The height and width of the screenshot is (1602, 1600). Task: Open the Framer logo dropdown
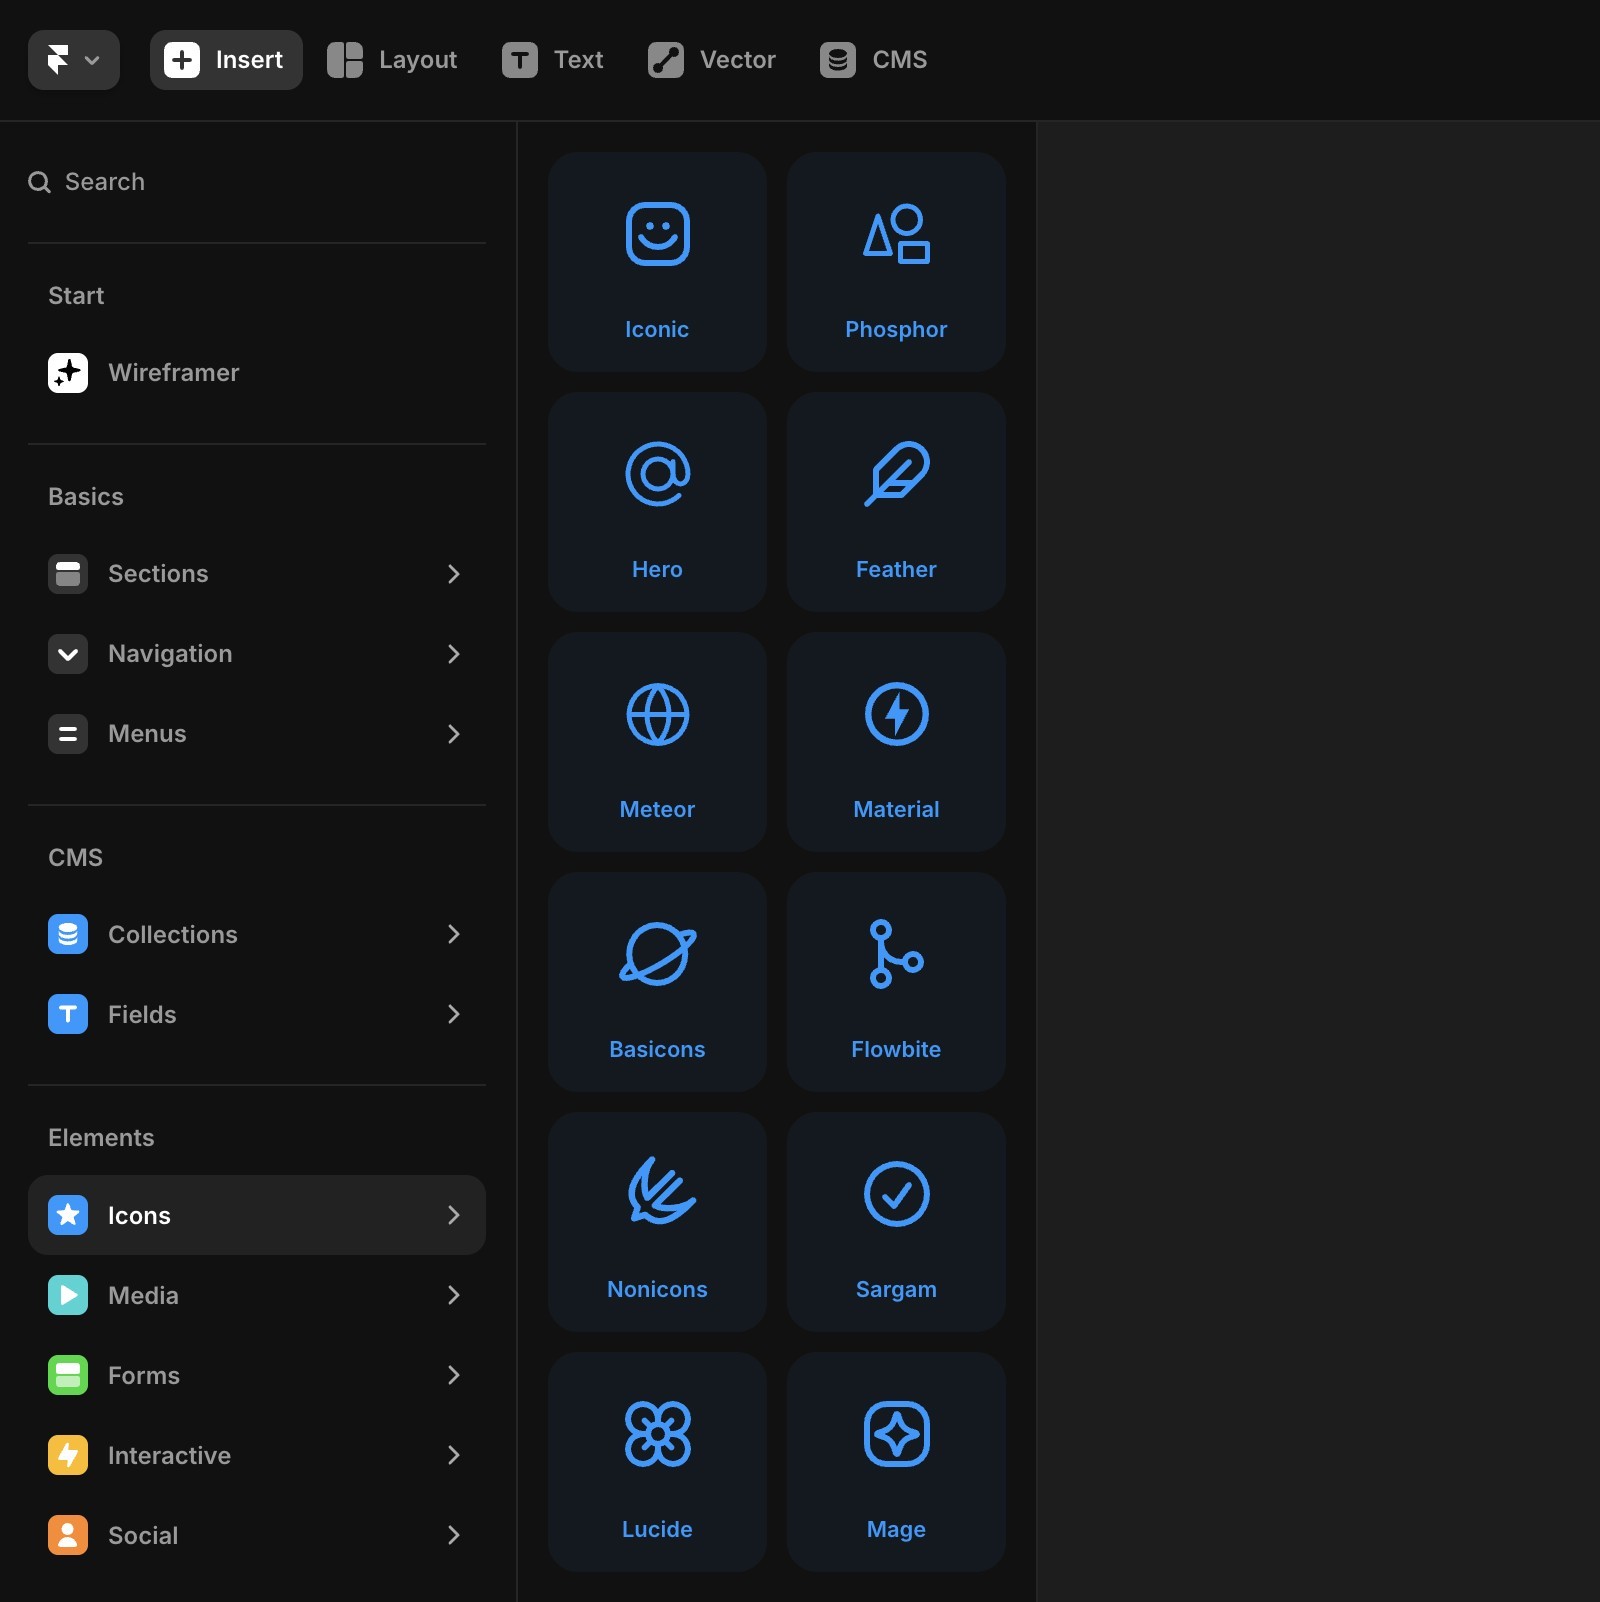73,60
